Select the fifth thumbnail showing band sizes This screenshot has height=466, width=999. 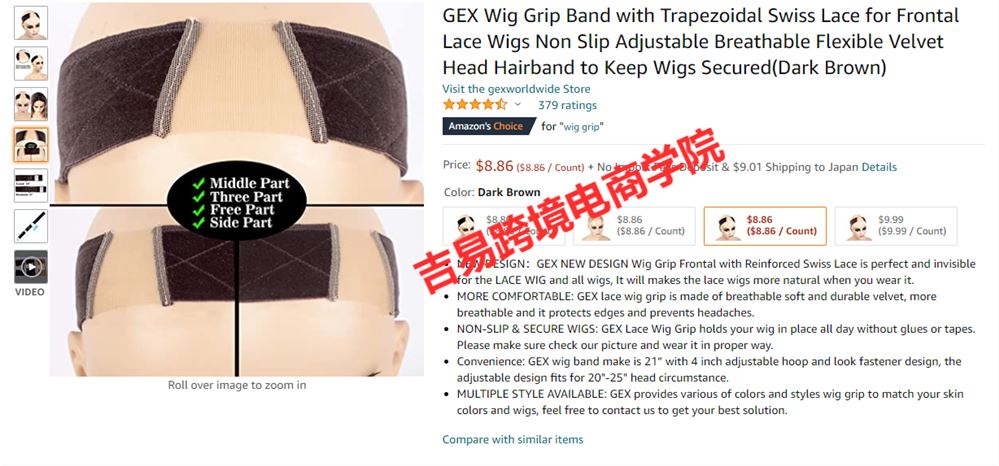pyautogui.click(x=31, y=186)
